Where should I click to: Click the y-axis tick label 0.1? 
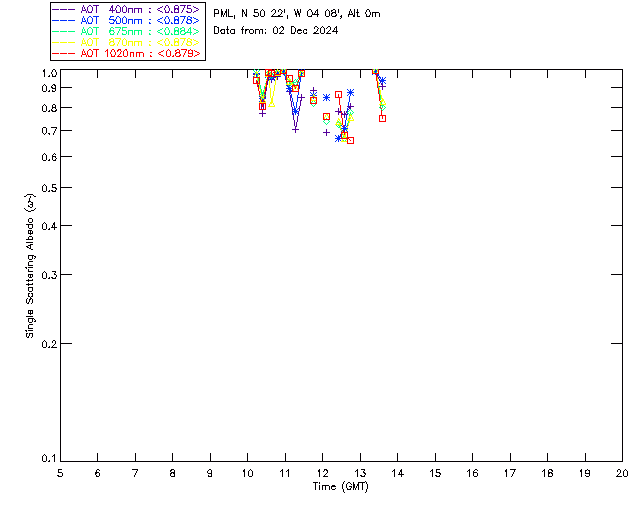tap(46, 459)
